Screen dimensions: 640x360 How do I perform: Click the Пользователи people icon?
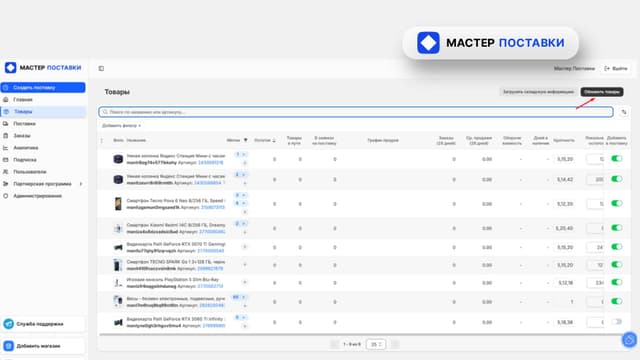click(6, 172)
